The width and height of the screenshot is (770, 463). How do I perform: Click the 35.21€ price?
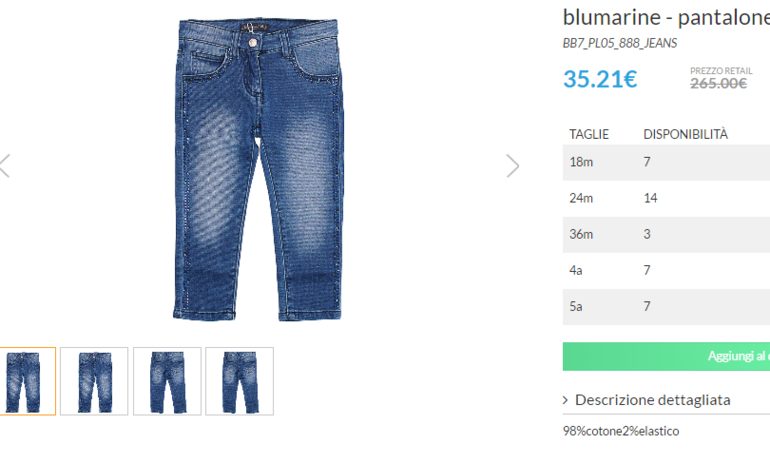pos(600,79)
